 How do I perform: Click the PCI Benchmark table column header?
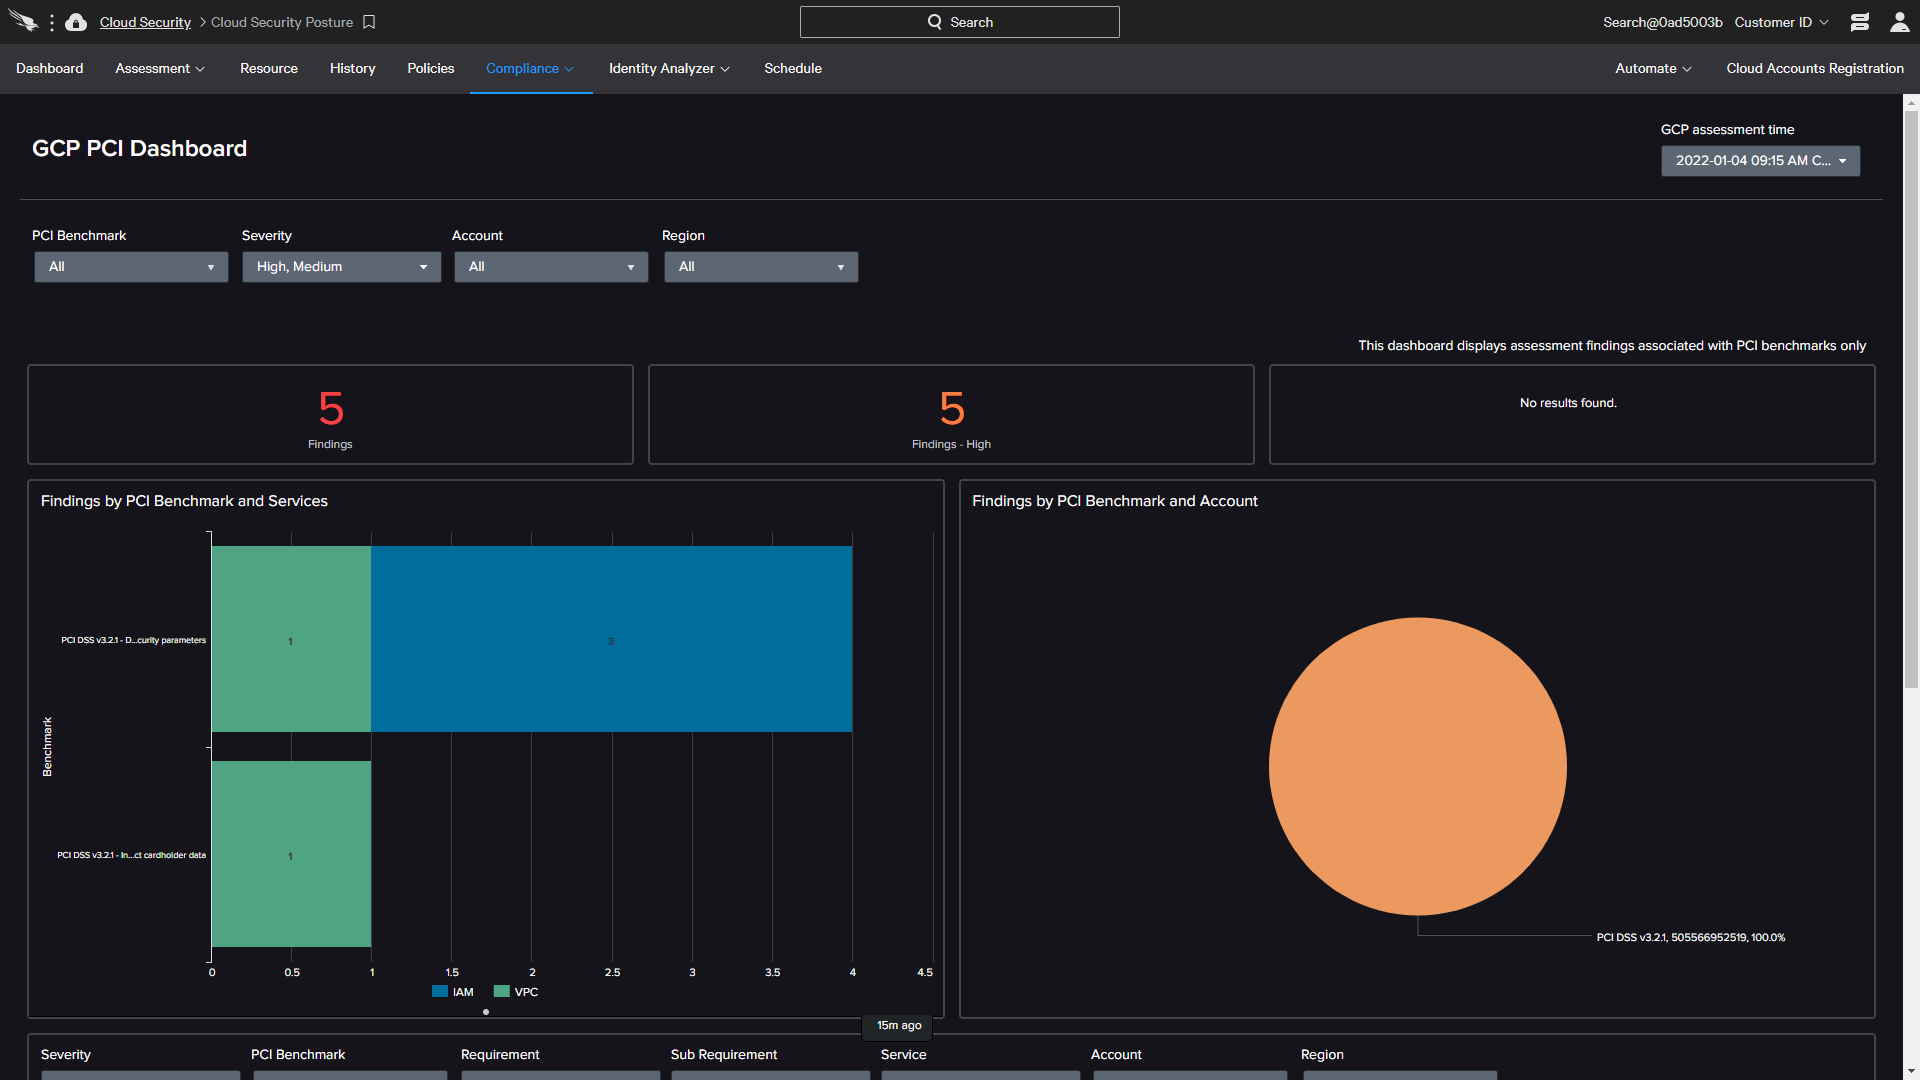tap(298, 1054)
